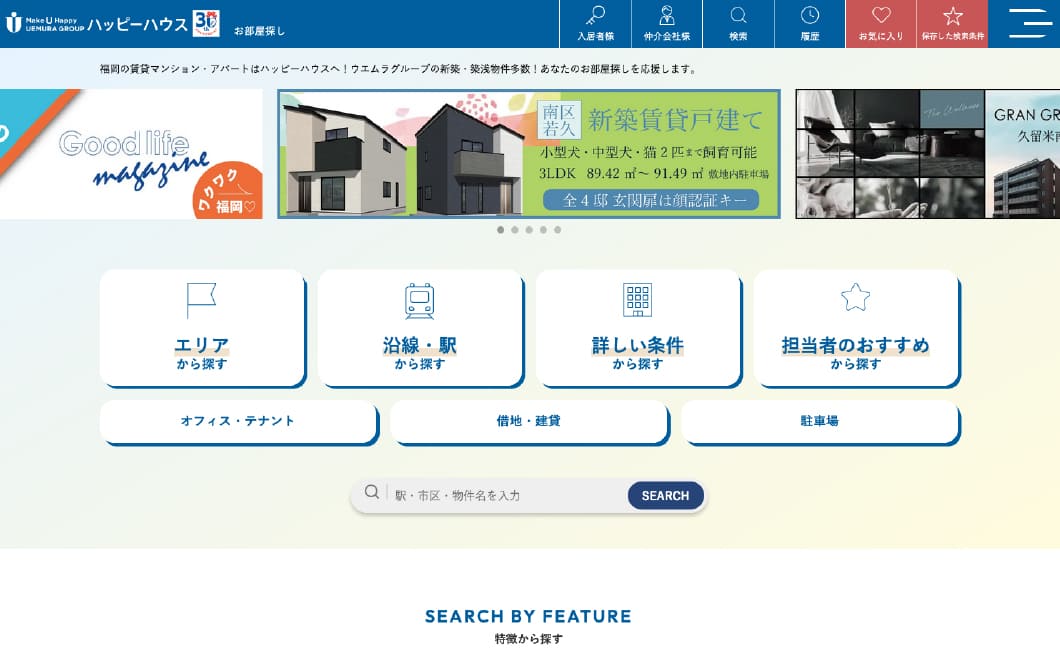
Task: Open the 入居者様 key icon in header
Action: 595,17
